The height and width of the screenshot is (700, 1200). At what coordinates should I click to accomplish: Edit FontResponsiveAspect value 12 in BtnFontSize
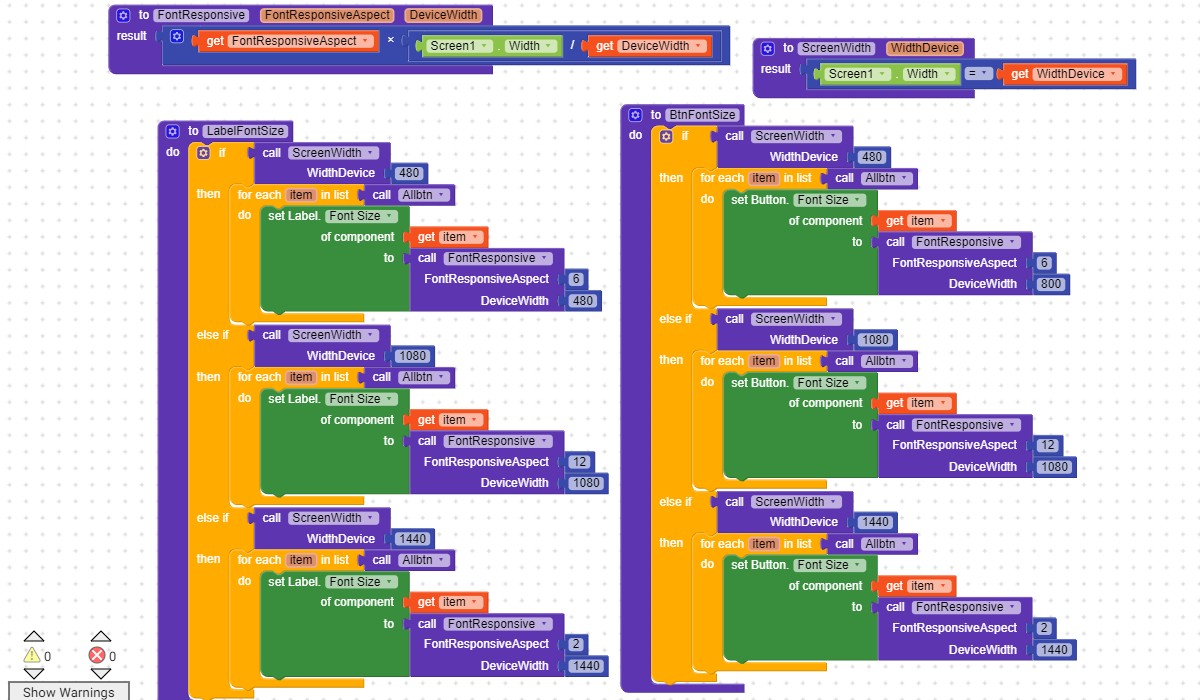pos(1048,445)
